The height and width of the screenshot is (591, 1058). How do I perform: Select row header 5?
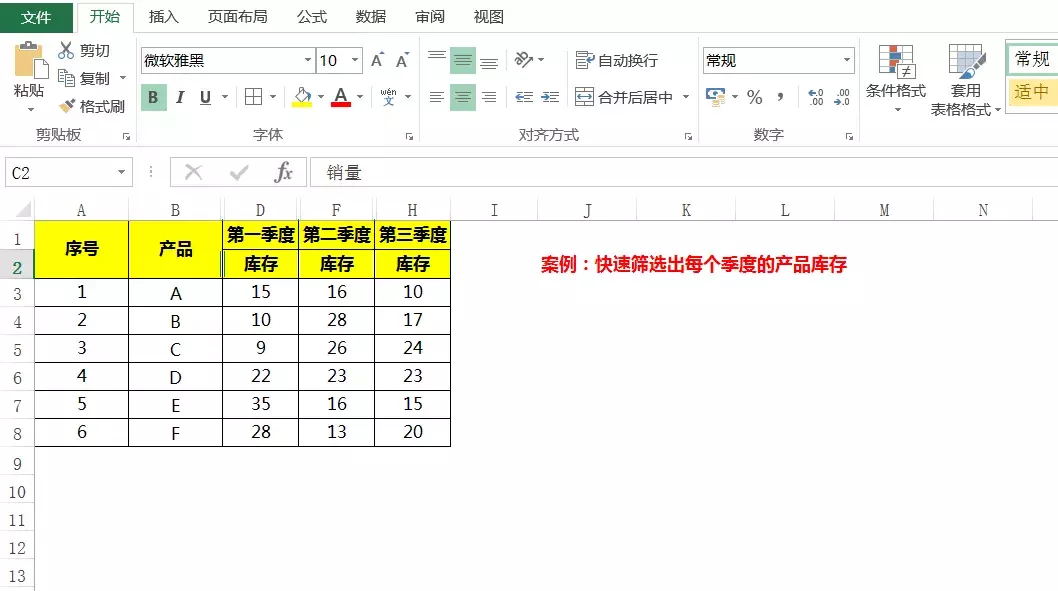tap(18, 349)
